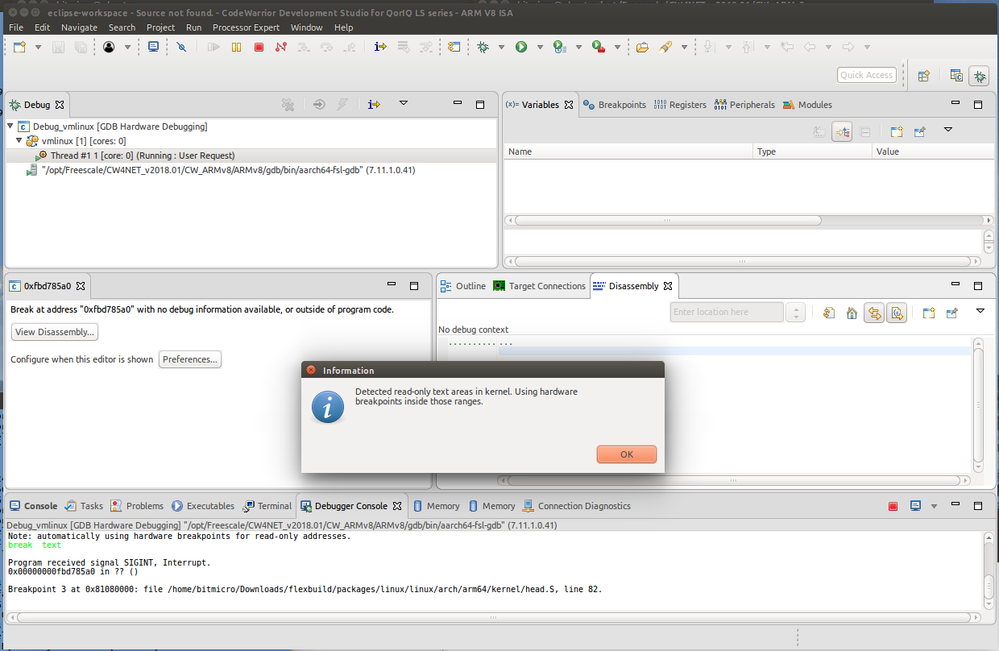Switch to the Peripherals tab
Viewport: 999px width, 651px height.
click(x=745, y=105)
